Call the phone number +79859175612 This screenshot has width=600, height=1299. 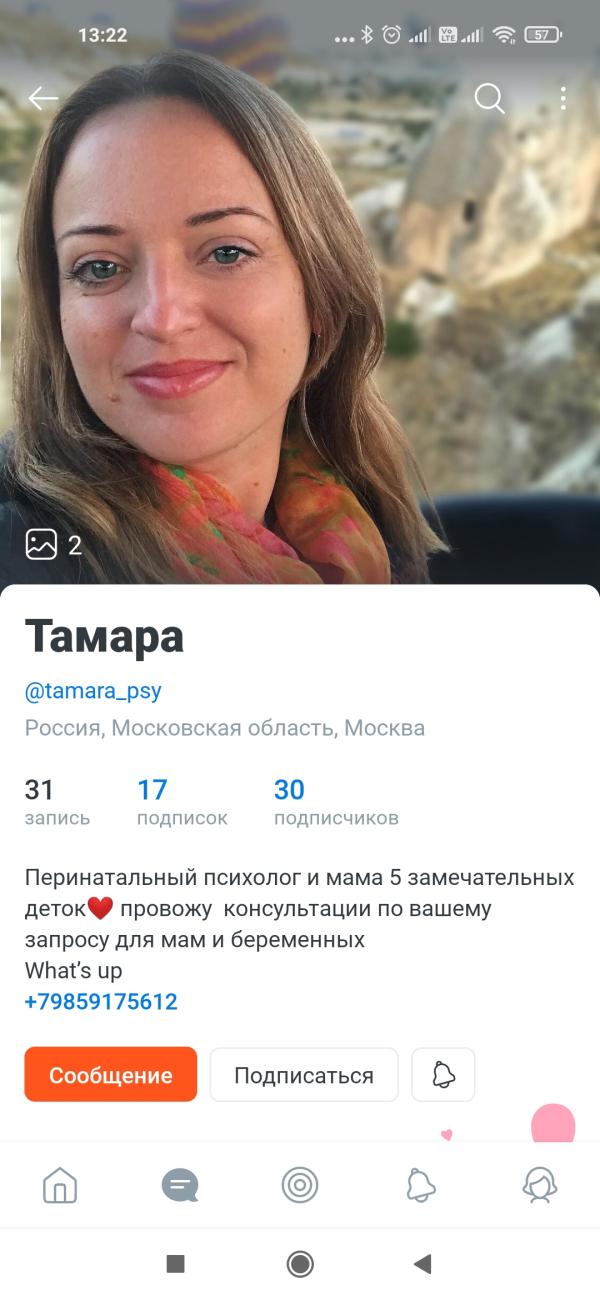101,1001
